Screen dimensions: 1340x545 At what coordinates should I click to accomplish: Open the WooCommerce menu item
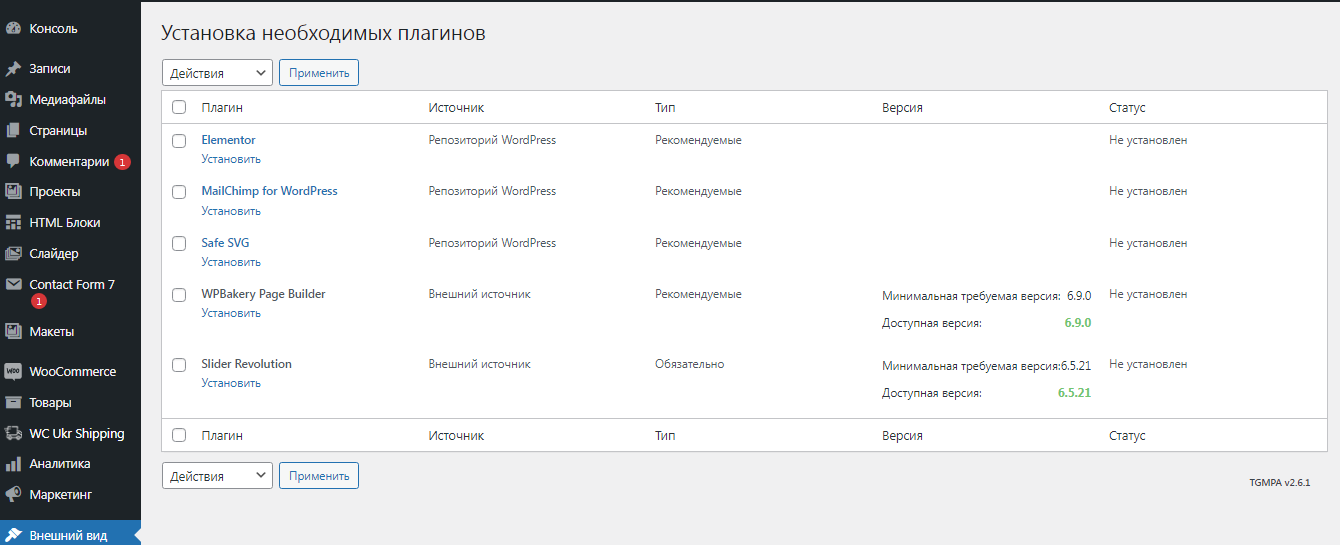(73, 371)
